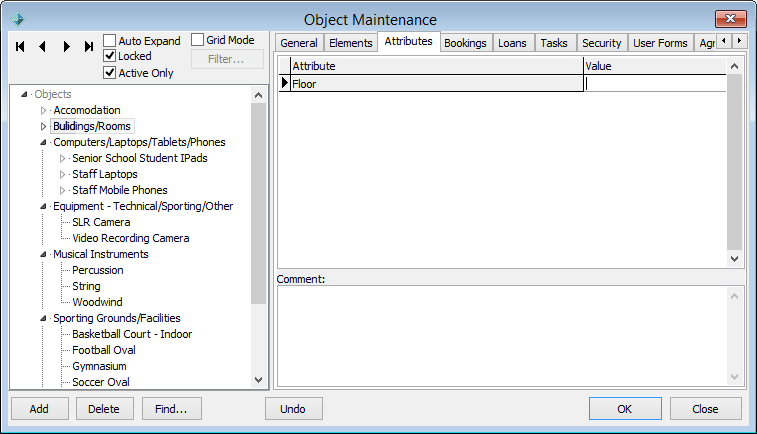Select the Attributes tab
Screen dimensions: 757x434
408,42
